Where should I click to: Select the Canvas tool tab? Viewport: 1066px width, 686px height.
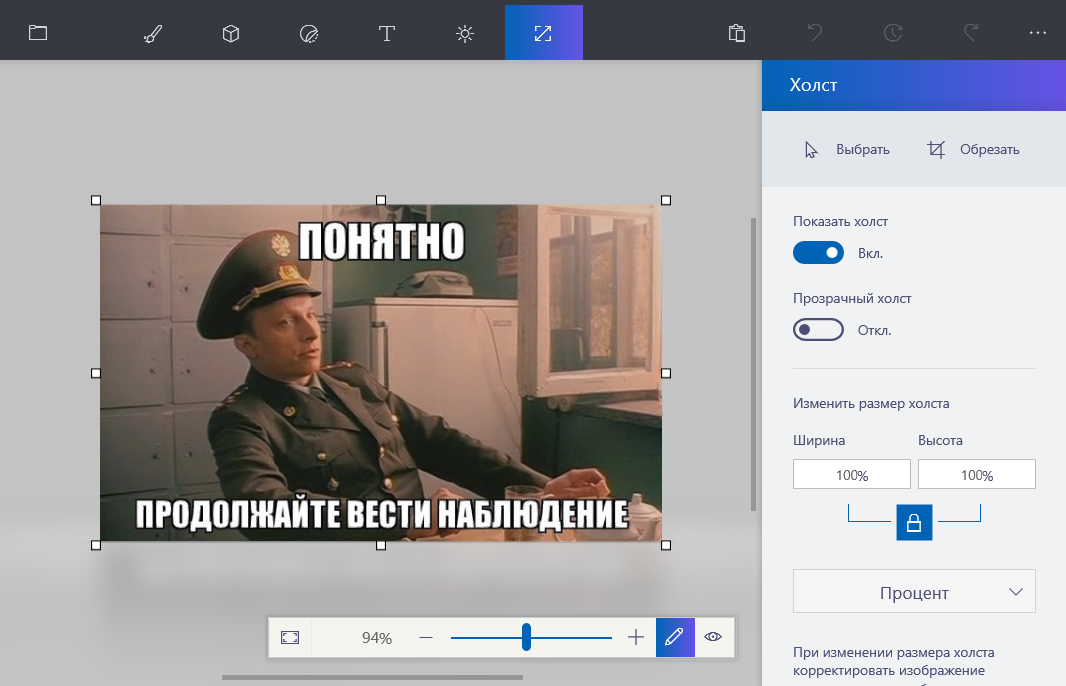544,33
